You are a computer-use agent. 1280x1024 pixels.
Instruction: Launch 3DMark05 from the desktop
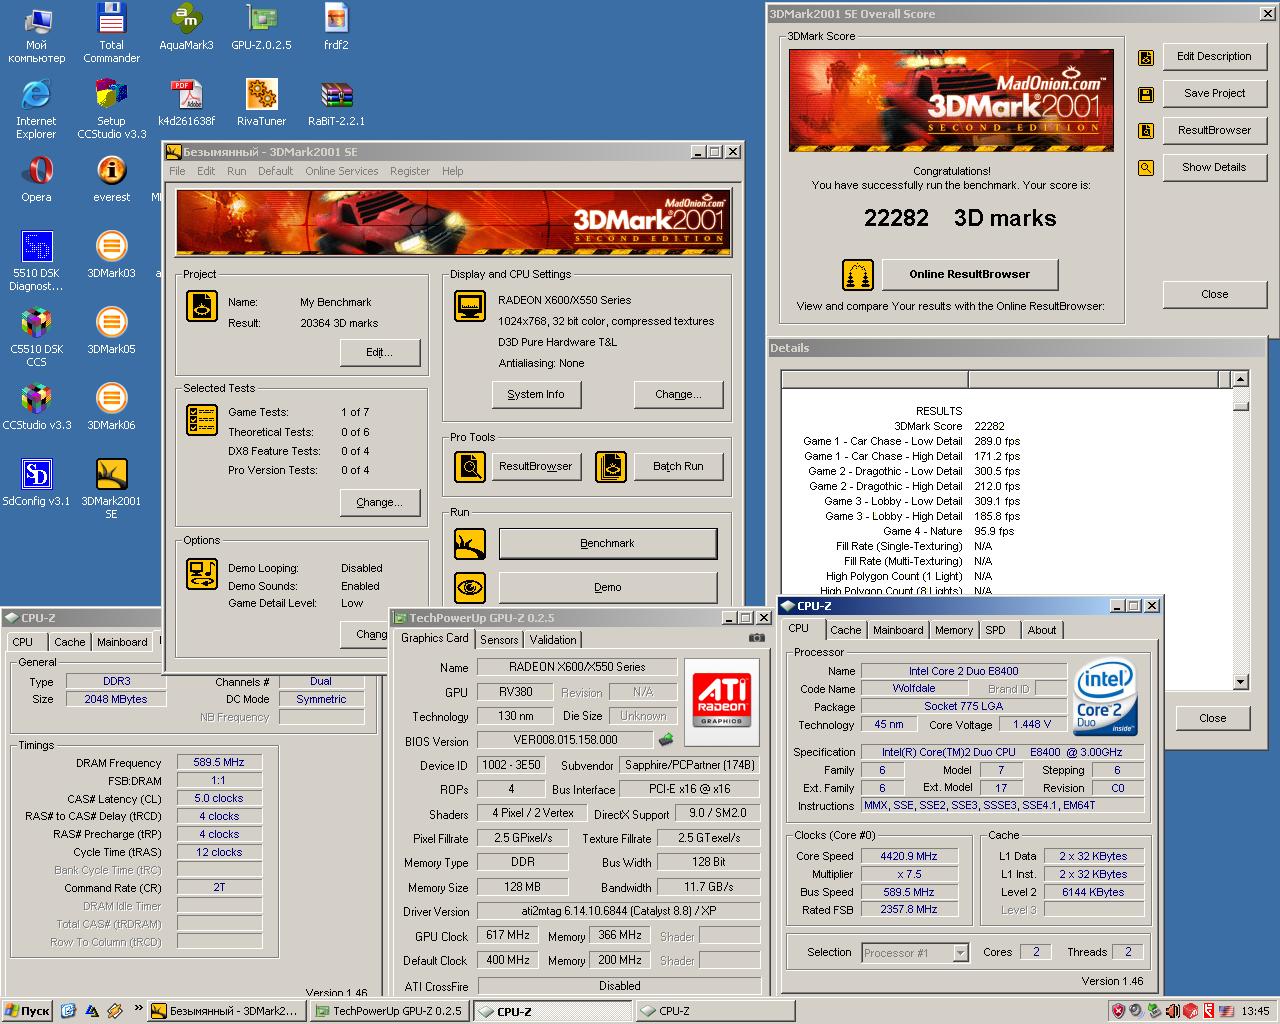point(111,330)
